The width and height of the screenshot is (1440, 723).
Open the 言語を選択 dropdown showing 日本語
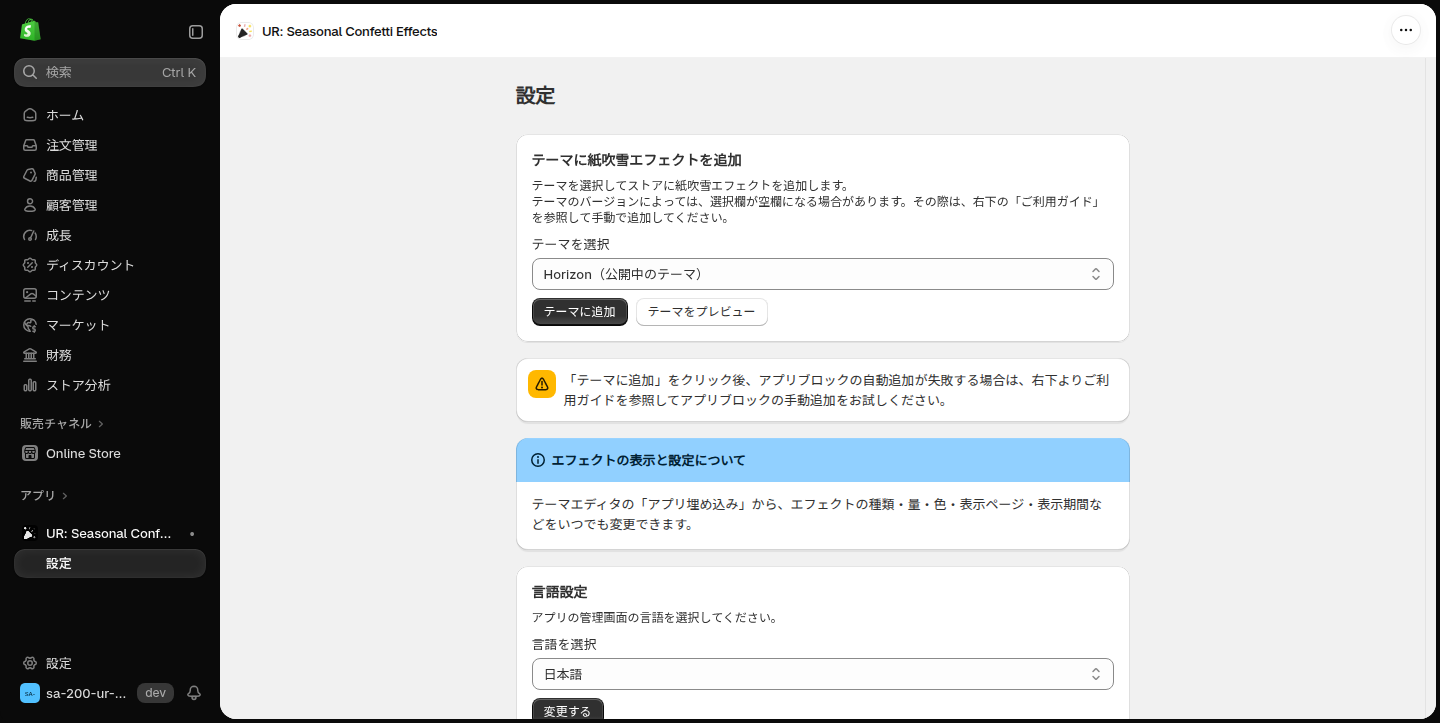(x=823, y=674)
